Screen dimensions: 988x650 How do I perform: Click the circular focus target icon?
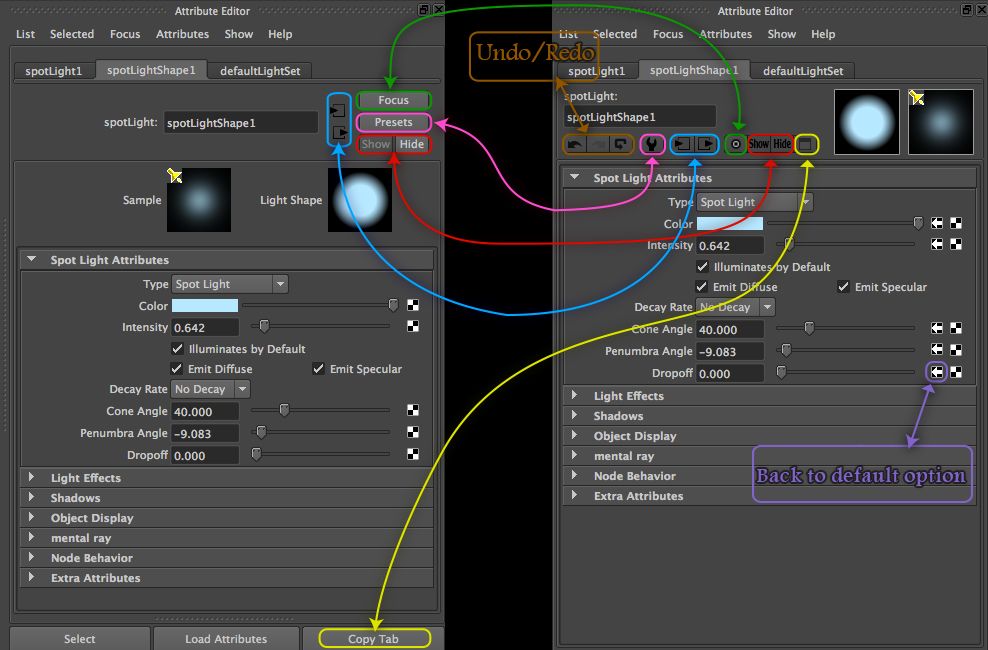735,144
